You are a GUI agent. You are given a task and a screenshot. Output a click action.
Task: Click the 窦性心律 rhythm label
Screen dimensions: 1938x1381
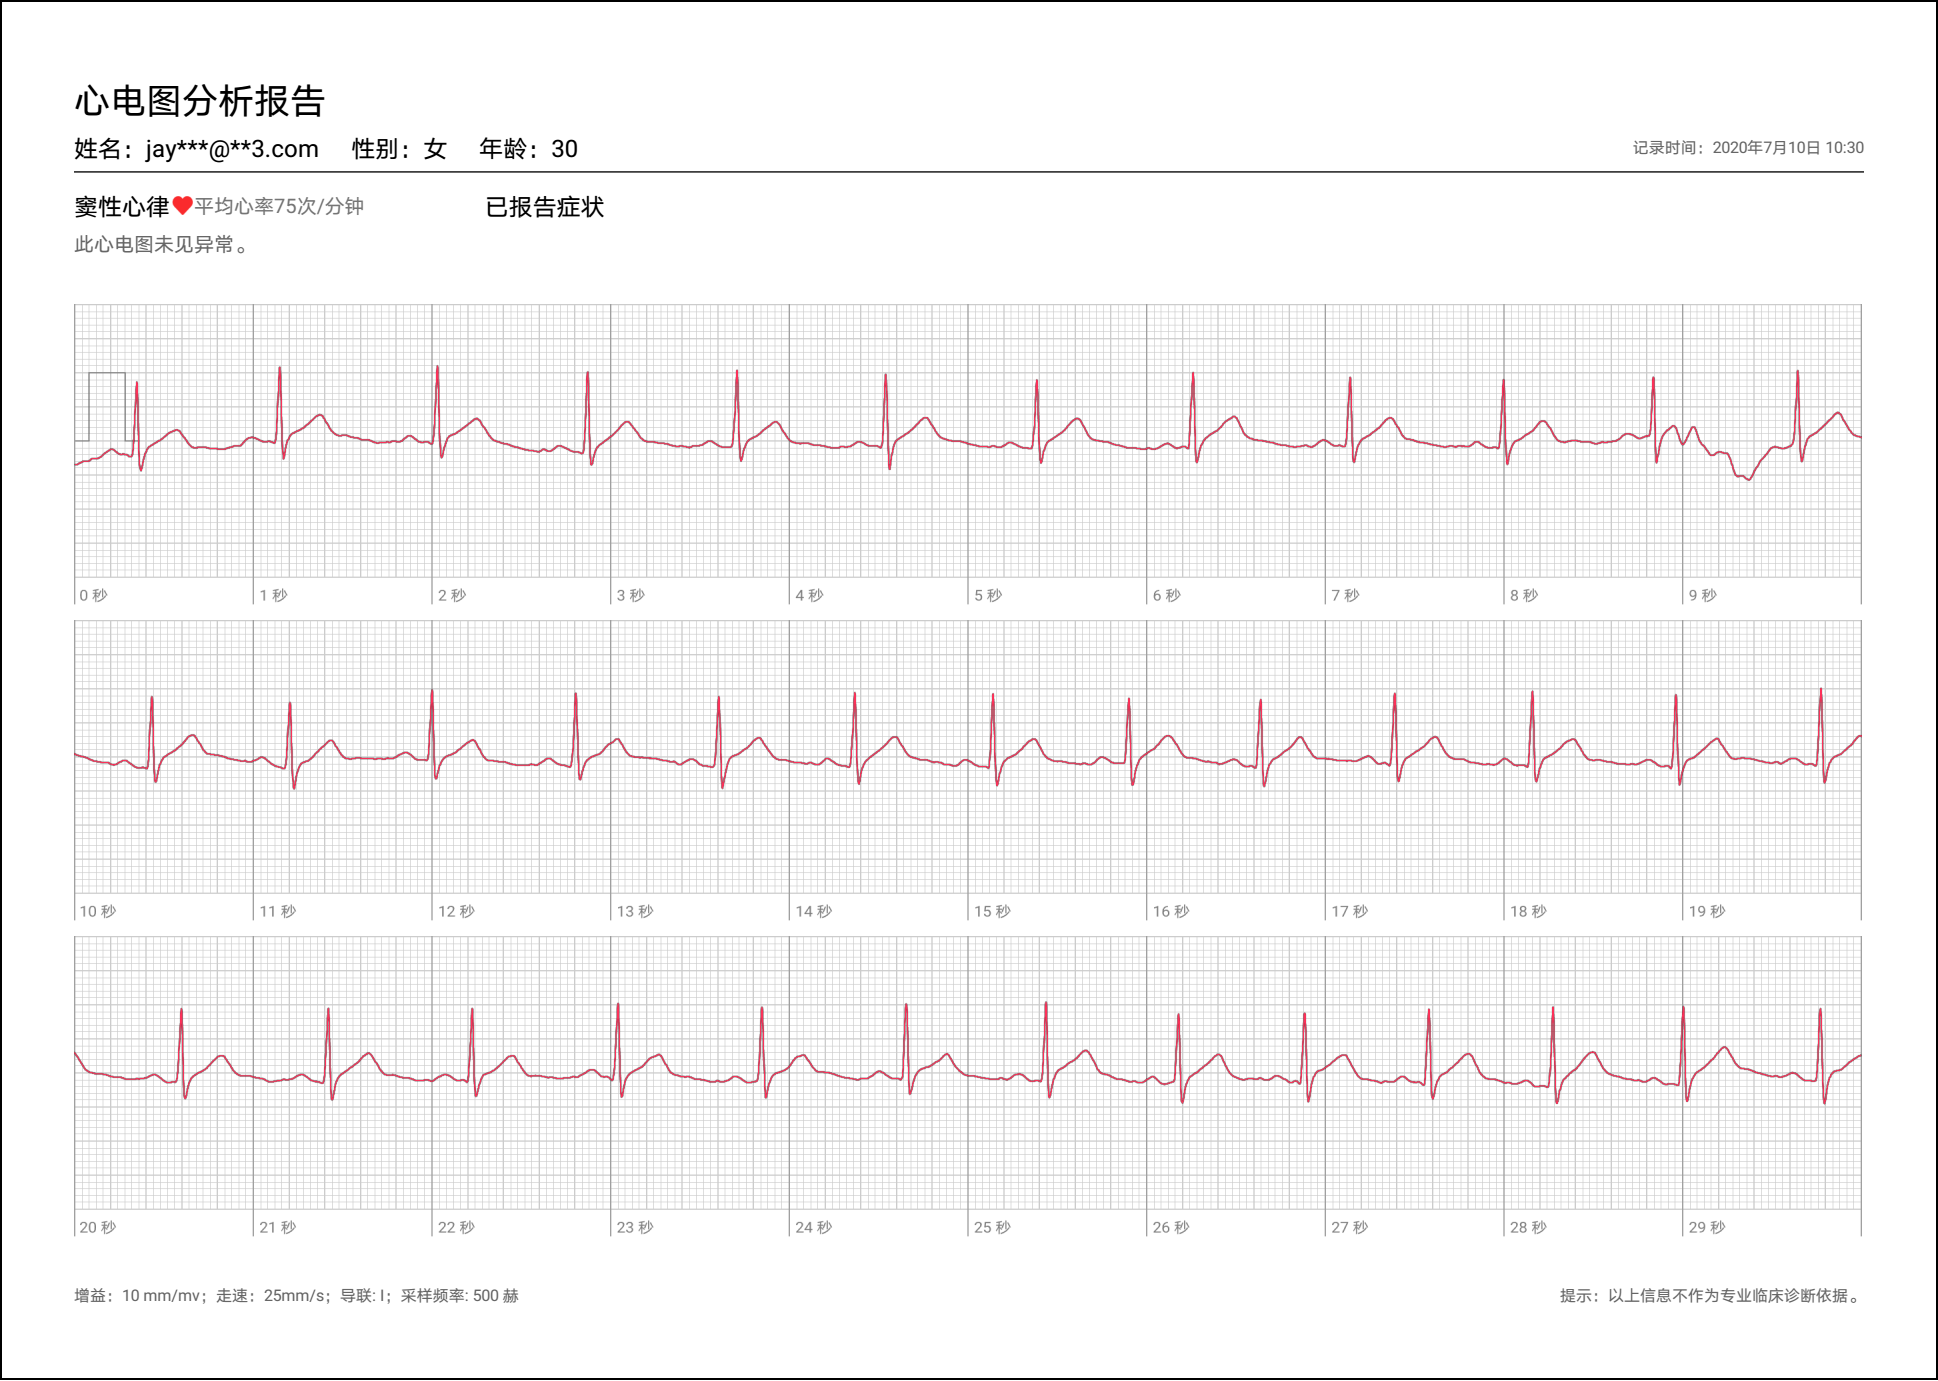pyautogui.click(x=121, y=207)
